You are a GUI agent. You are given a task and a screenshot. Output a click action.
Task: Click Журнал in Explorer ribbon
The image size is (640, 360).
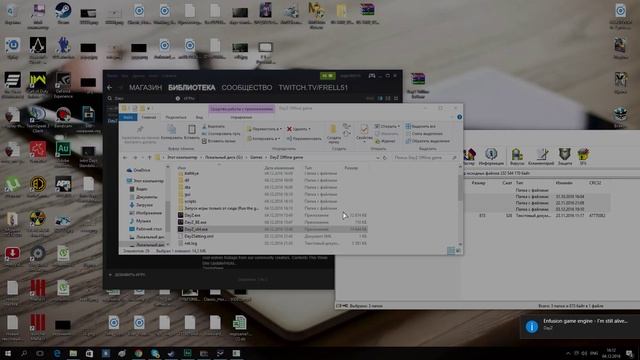click(385, 141)
